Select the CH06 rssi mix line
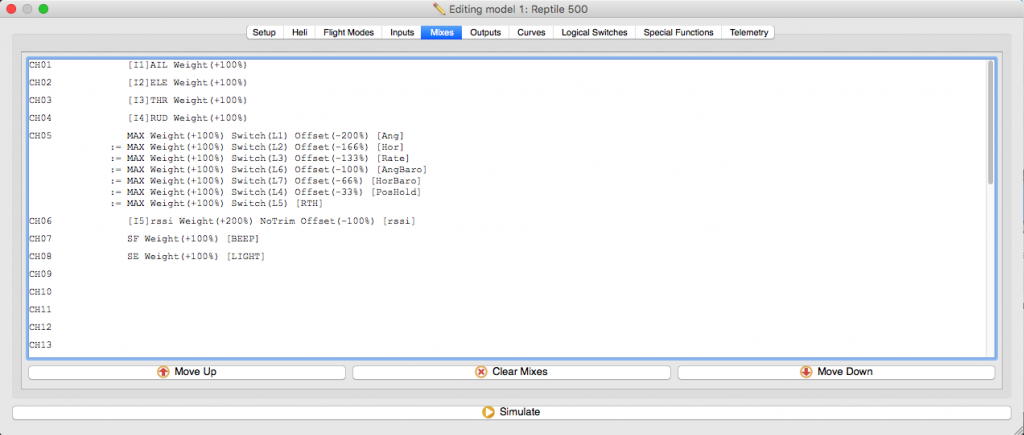This screenshot has height=435, width=1024. pos(271,220)
